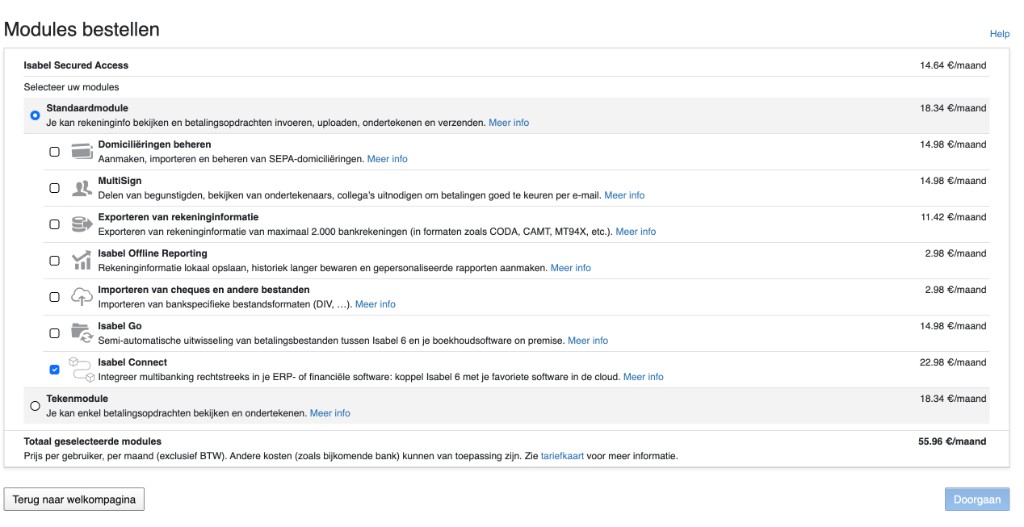The width and height of the screenshot is (1024, 527).
Task: Click the Domiciliëringen beheren card icon
Action: click(x=82, y=152)
